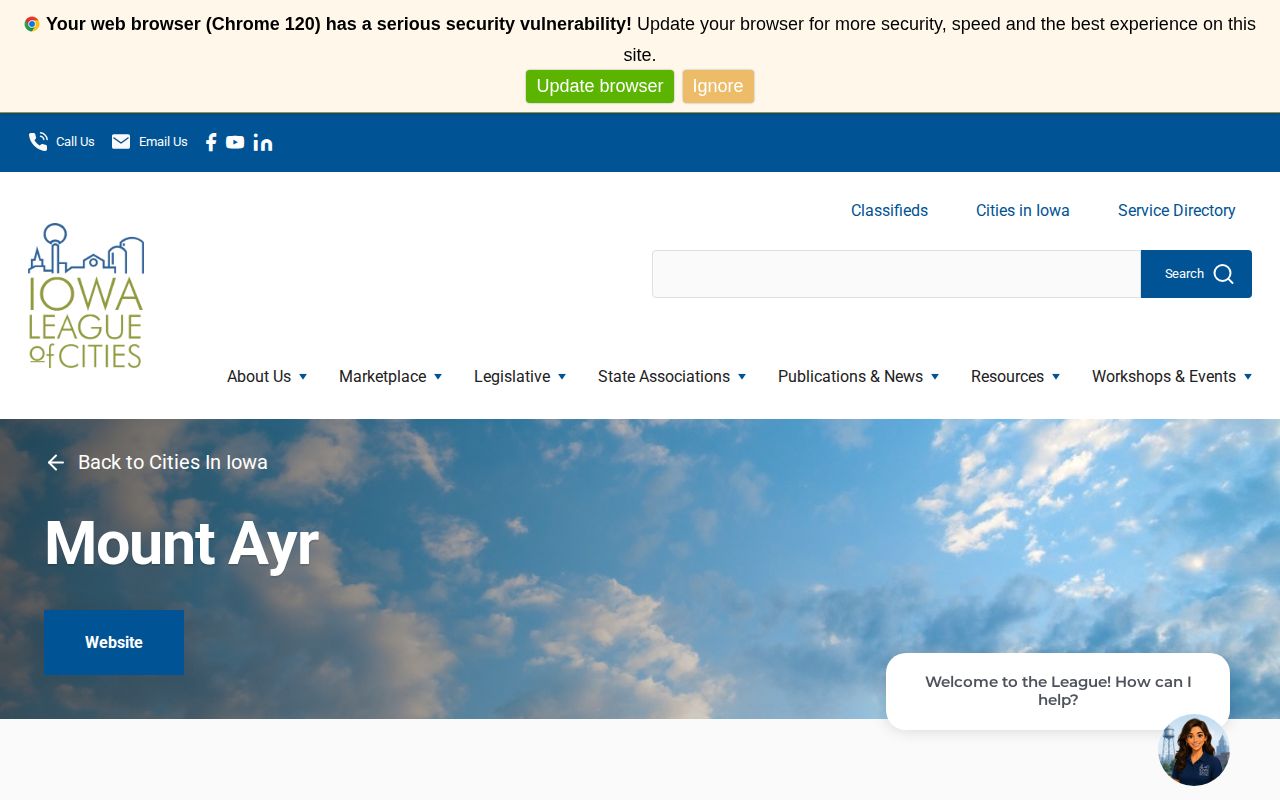This screenshot has height=800, width=1280.
Task: Click the Search button
Action: tap(1196, 274)
